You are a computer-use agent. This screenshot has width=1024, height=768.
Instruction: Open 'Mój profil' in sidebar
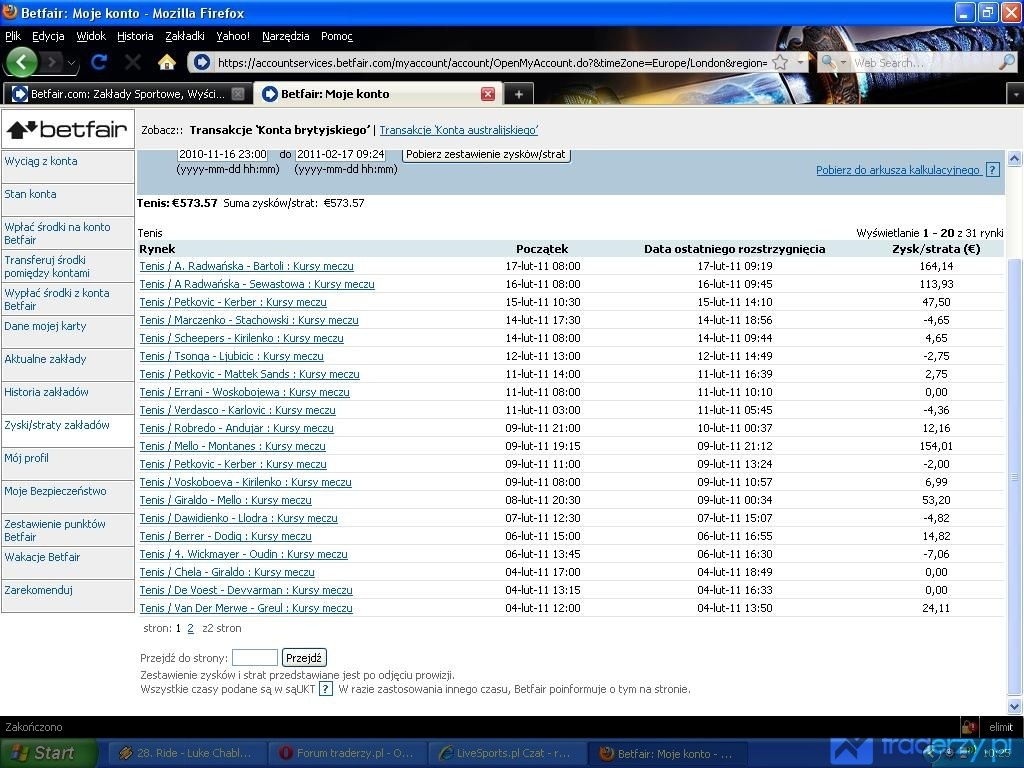click(x=26, y=458)
